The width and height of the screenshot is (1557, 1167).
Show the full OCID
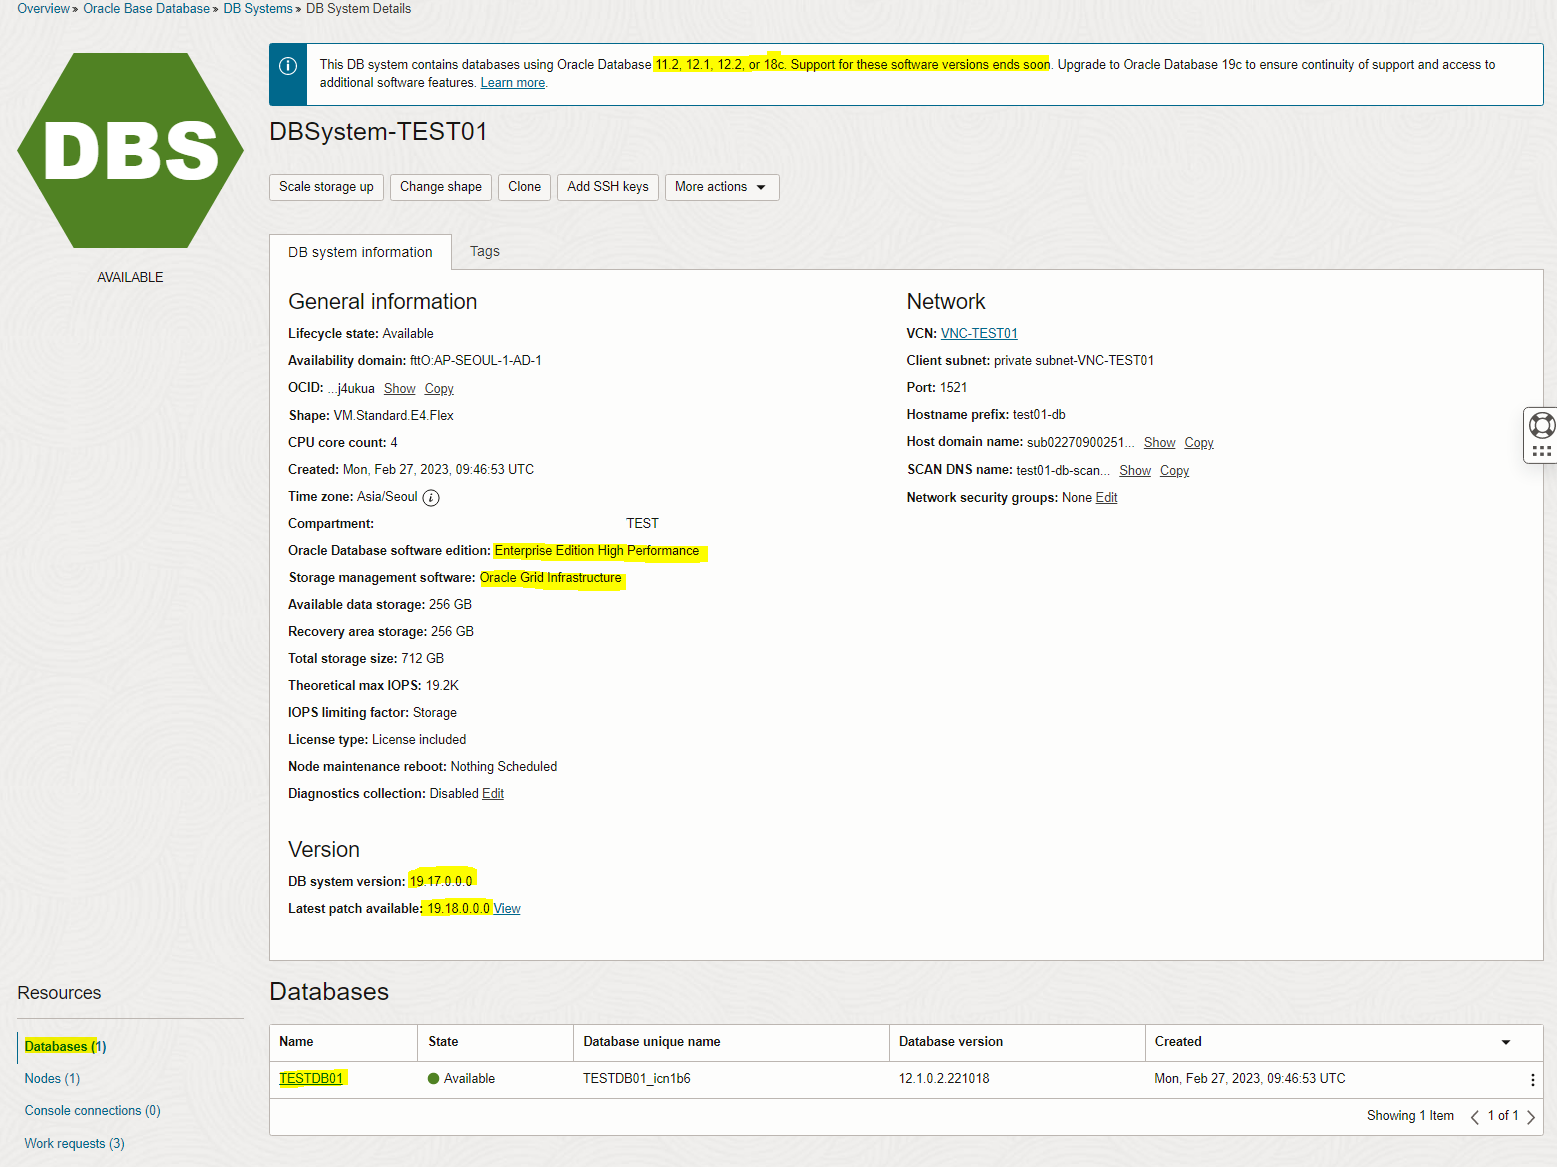pos(399,389)
